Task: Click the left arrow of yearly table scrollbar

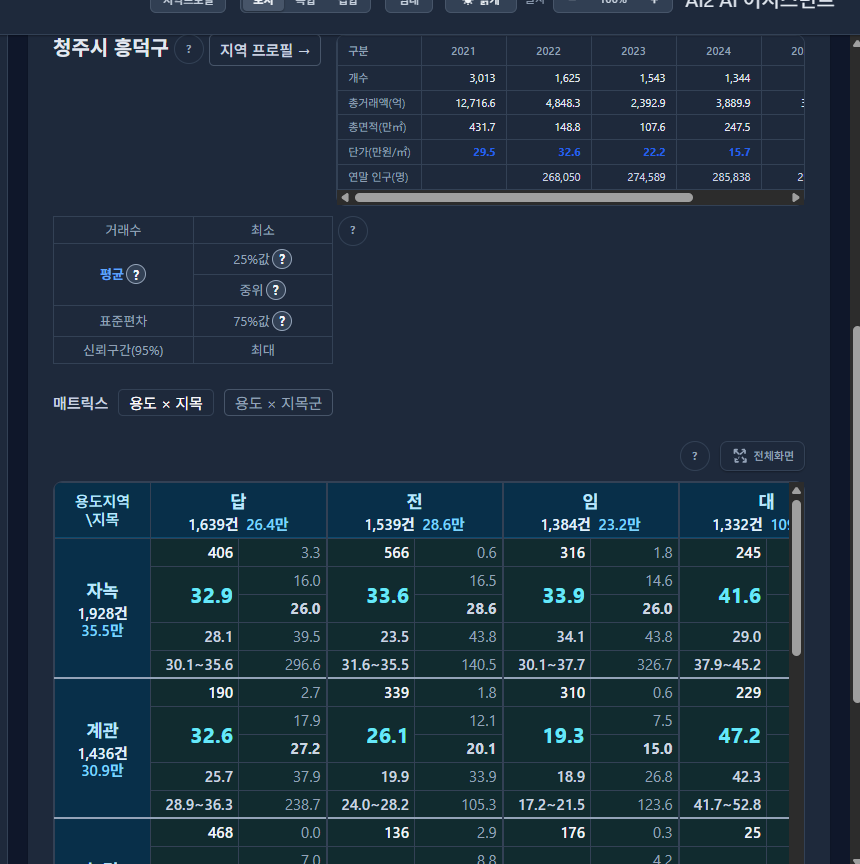Action: click(x=345, y=197)
